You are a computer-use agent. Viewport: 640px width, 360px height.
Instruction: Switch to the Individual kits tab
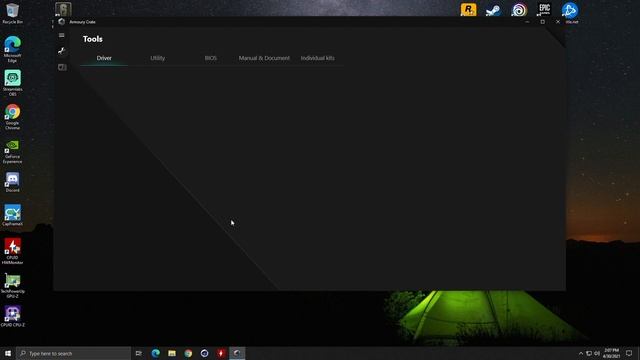[x=318, y=58]
